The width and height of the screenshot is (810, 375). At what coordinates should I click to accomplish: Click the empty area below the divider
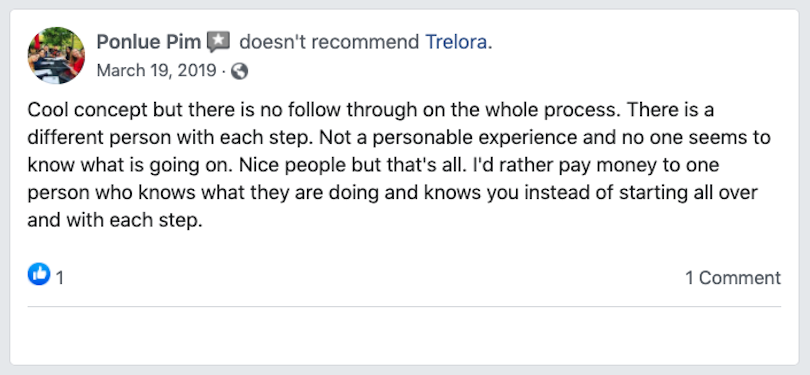(404, 335)
